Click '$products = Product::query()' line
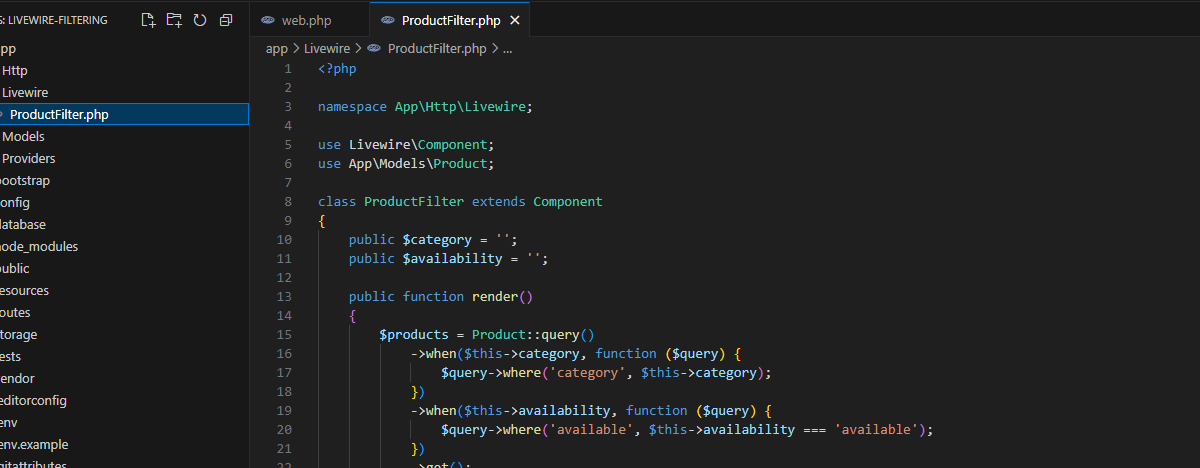Image resolution: width=1200 pixels, height=468 pixels. pos(487,334)
